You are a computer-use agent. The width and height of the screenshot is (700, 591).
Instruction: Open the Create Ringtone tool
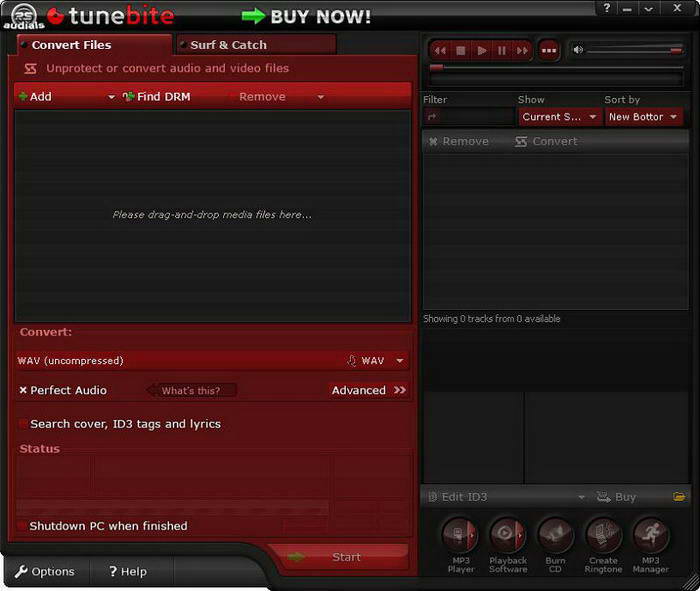[x=603, y=536]
